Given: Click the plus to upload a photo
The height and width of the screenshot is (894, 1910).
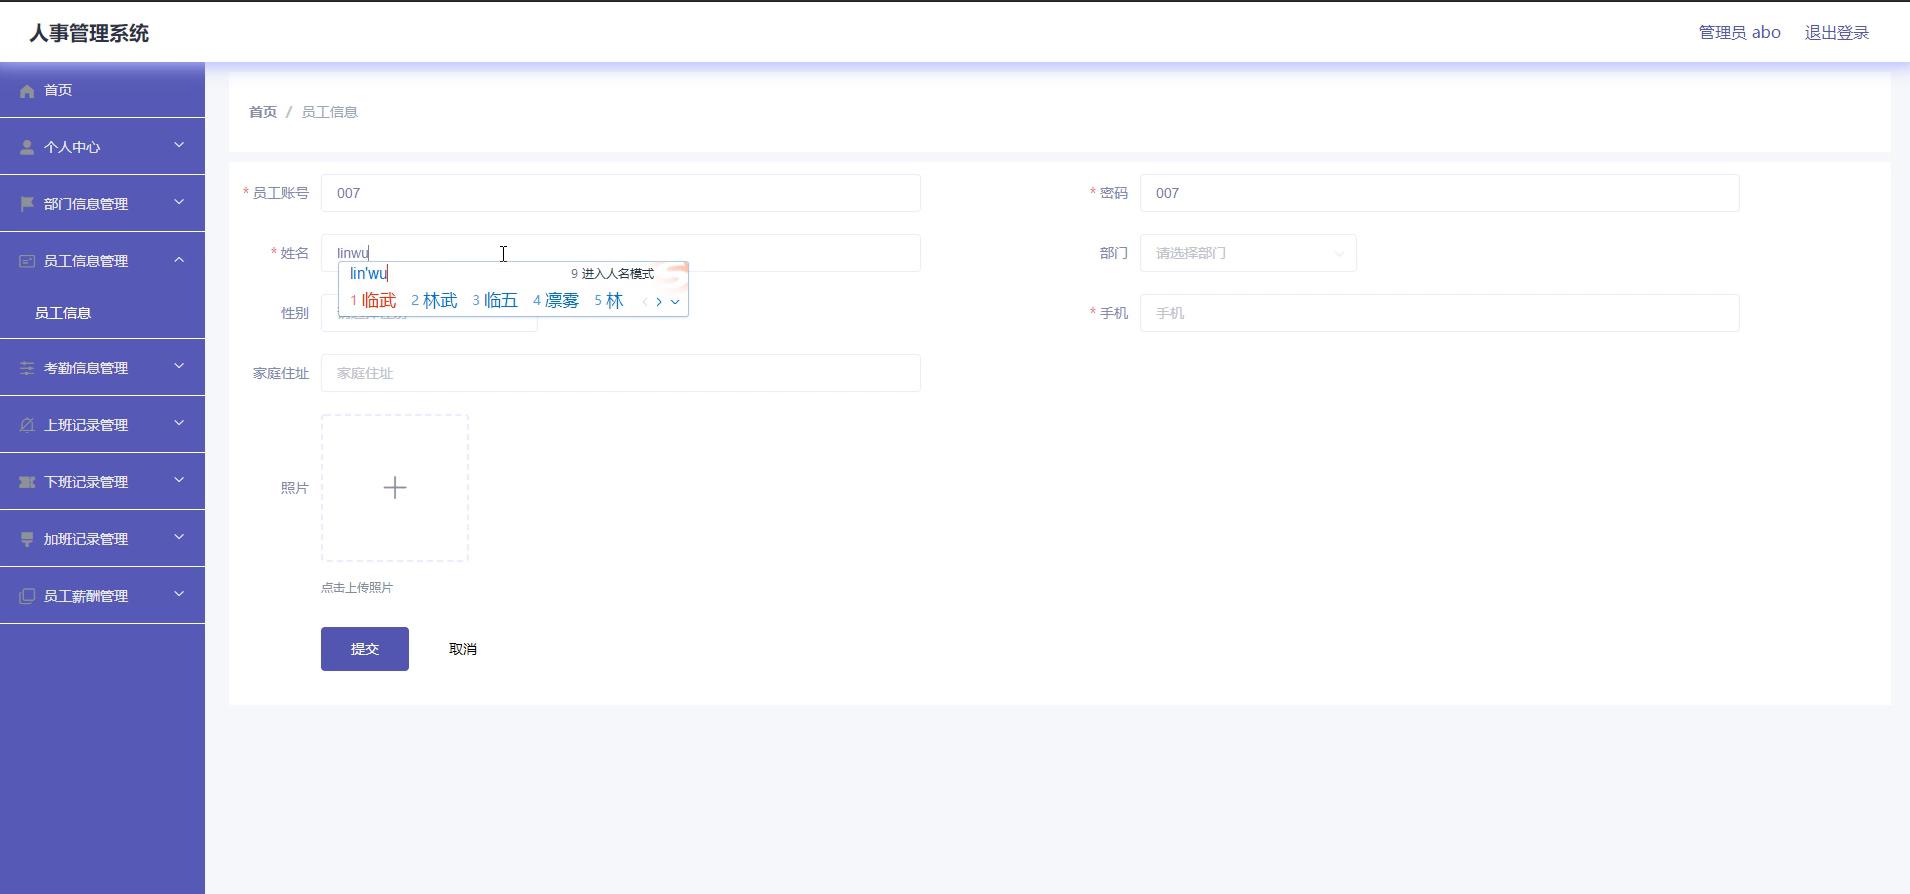Looking at the screenshot, I should click(395, 488).
